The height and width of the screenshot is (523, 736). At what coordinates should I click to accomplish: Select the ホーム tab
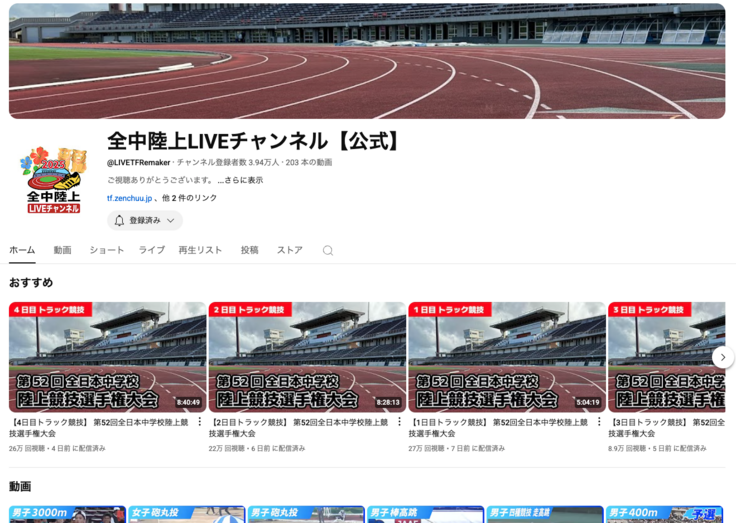tap(22, 250)
